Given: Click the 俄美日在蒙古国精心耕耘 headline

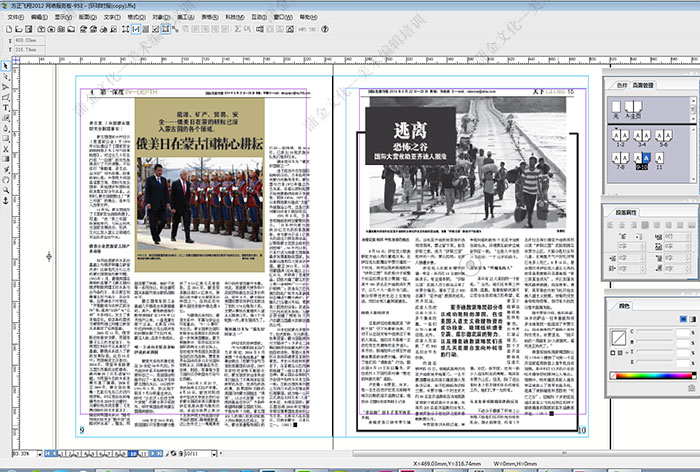Looking at the screenshot, I should click(x=200, y=144).
